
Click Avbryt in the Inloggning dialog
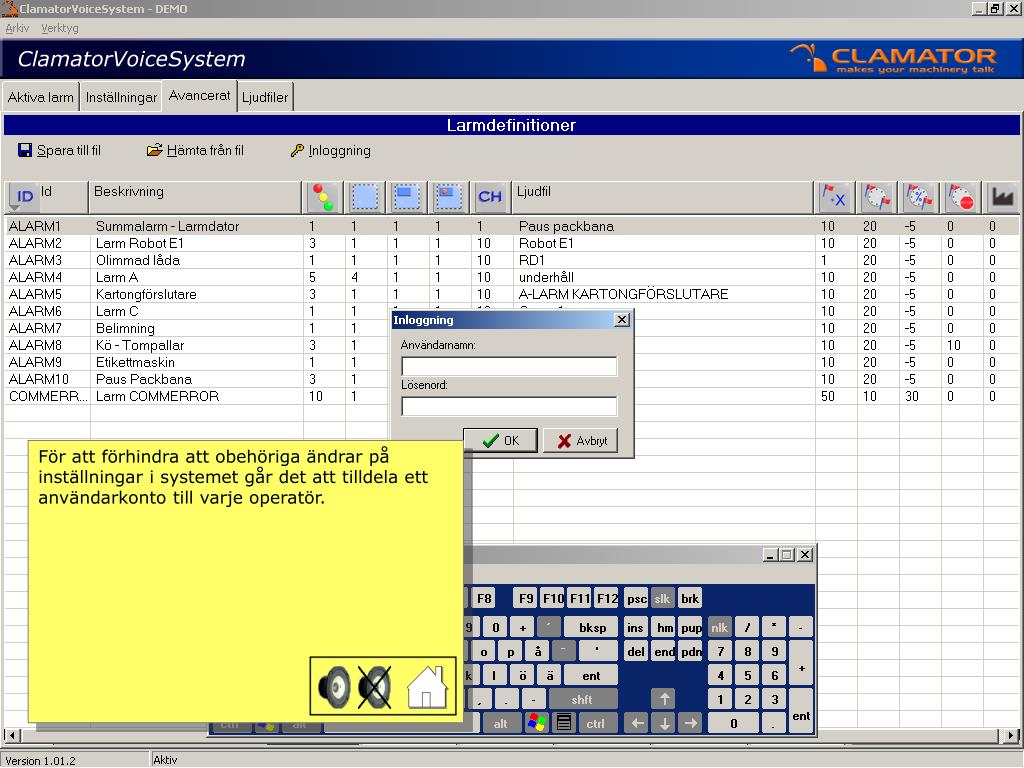tap(581, 441)
